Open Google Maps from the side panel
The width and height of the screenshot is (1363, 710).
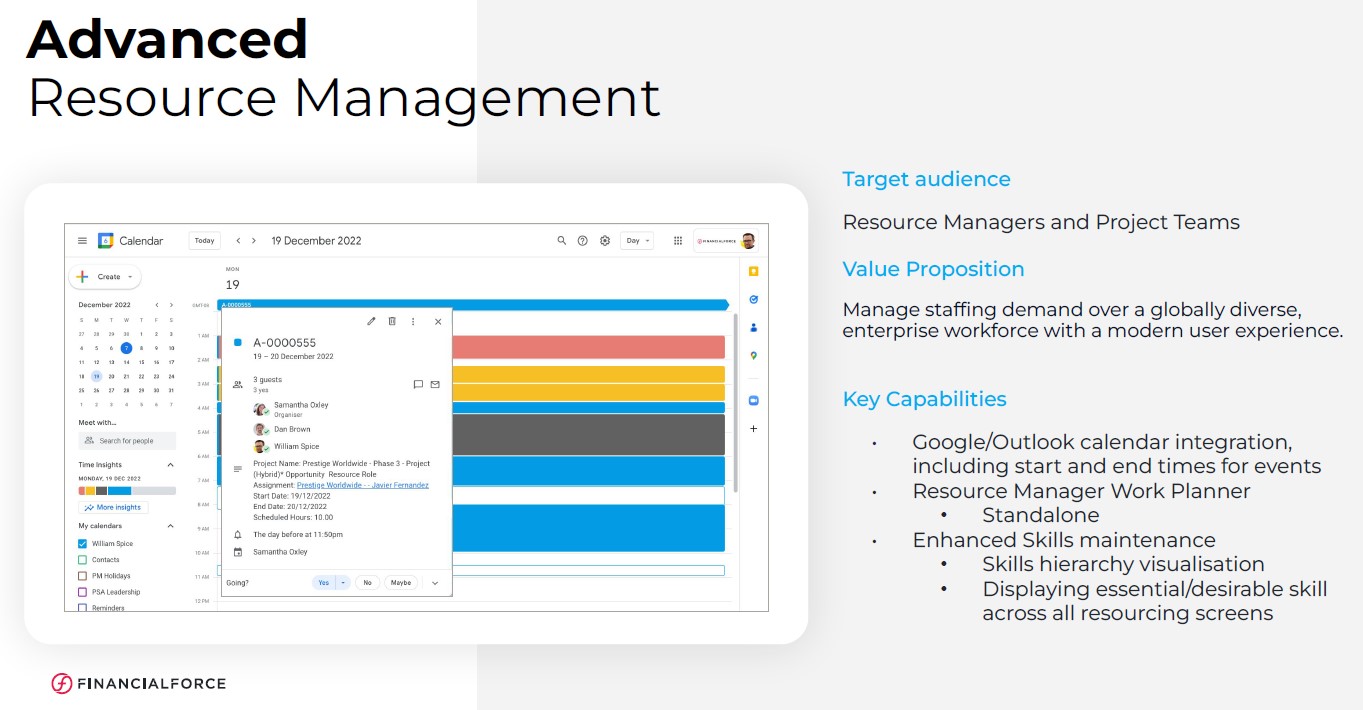(x=753, y=355)
